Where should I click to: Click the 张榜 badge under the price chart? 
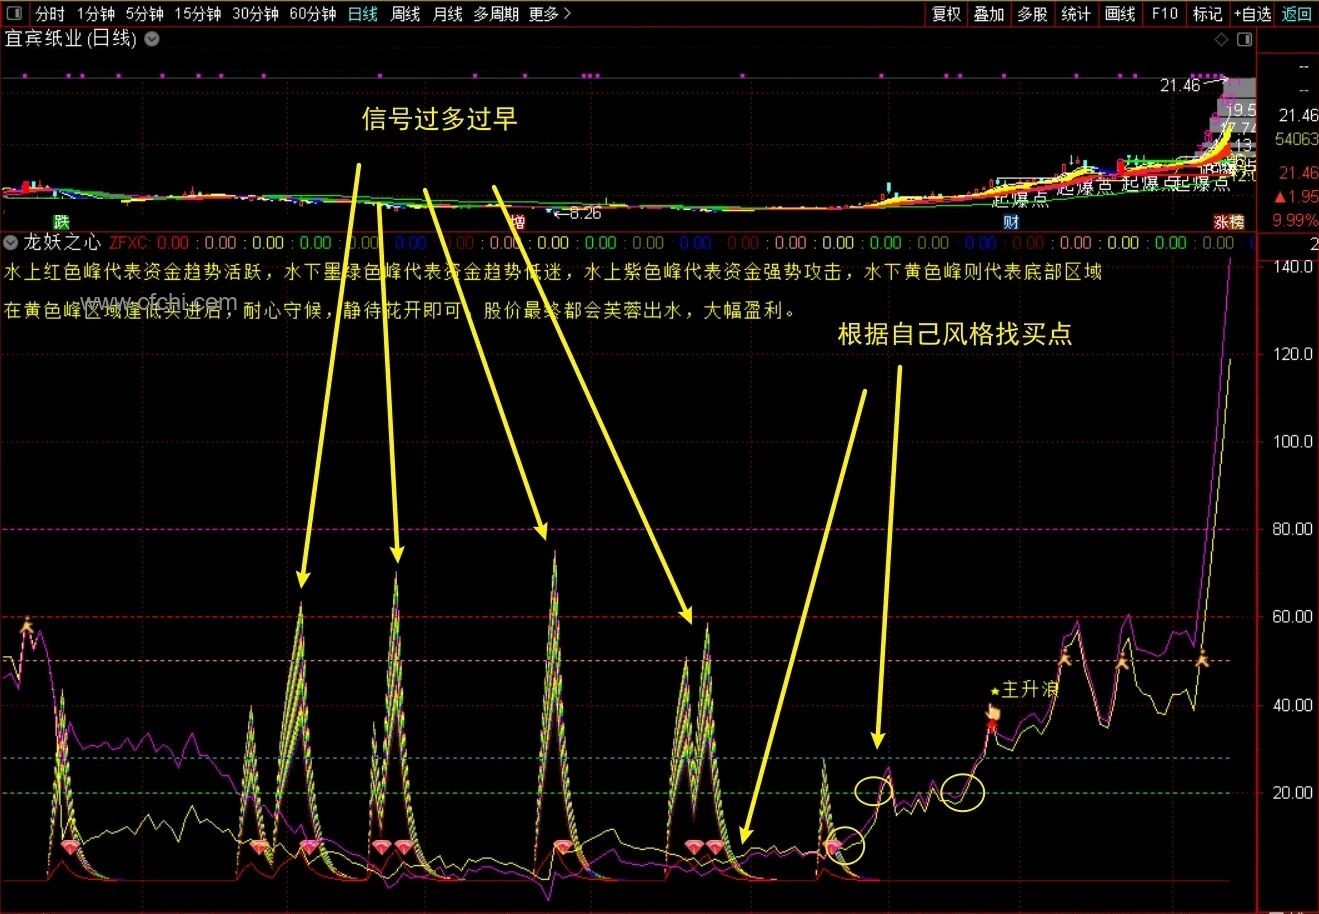[x=1229, y=221]
